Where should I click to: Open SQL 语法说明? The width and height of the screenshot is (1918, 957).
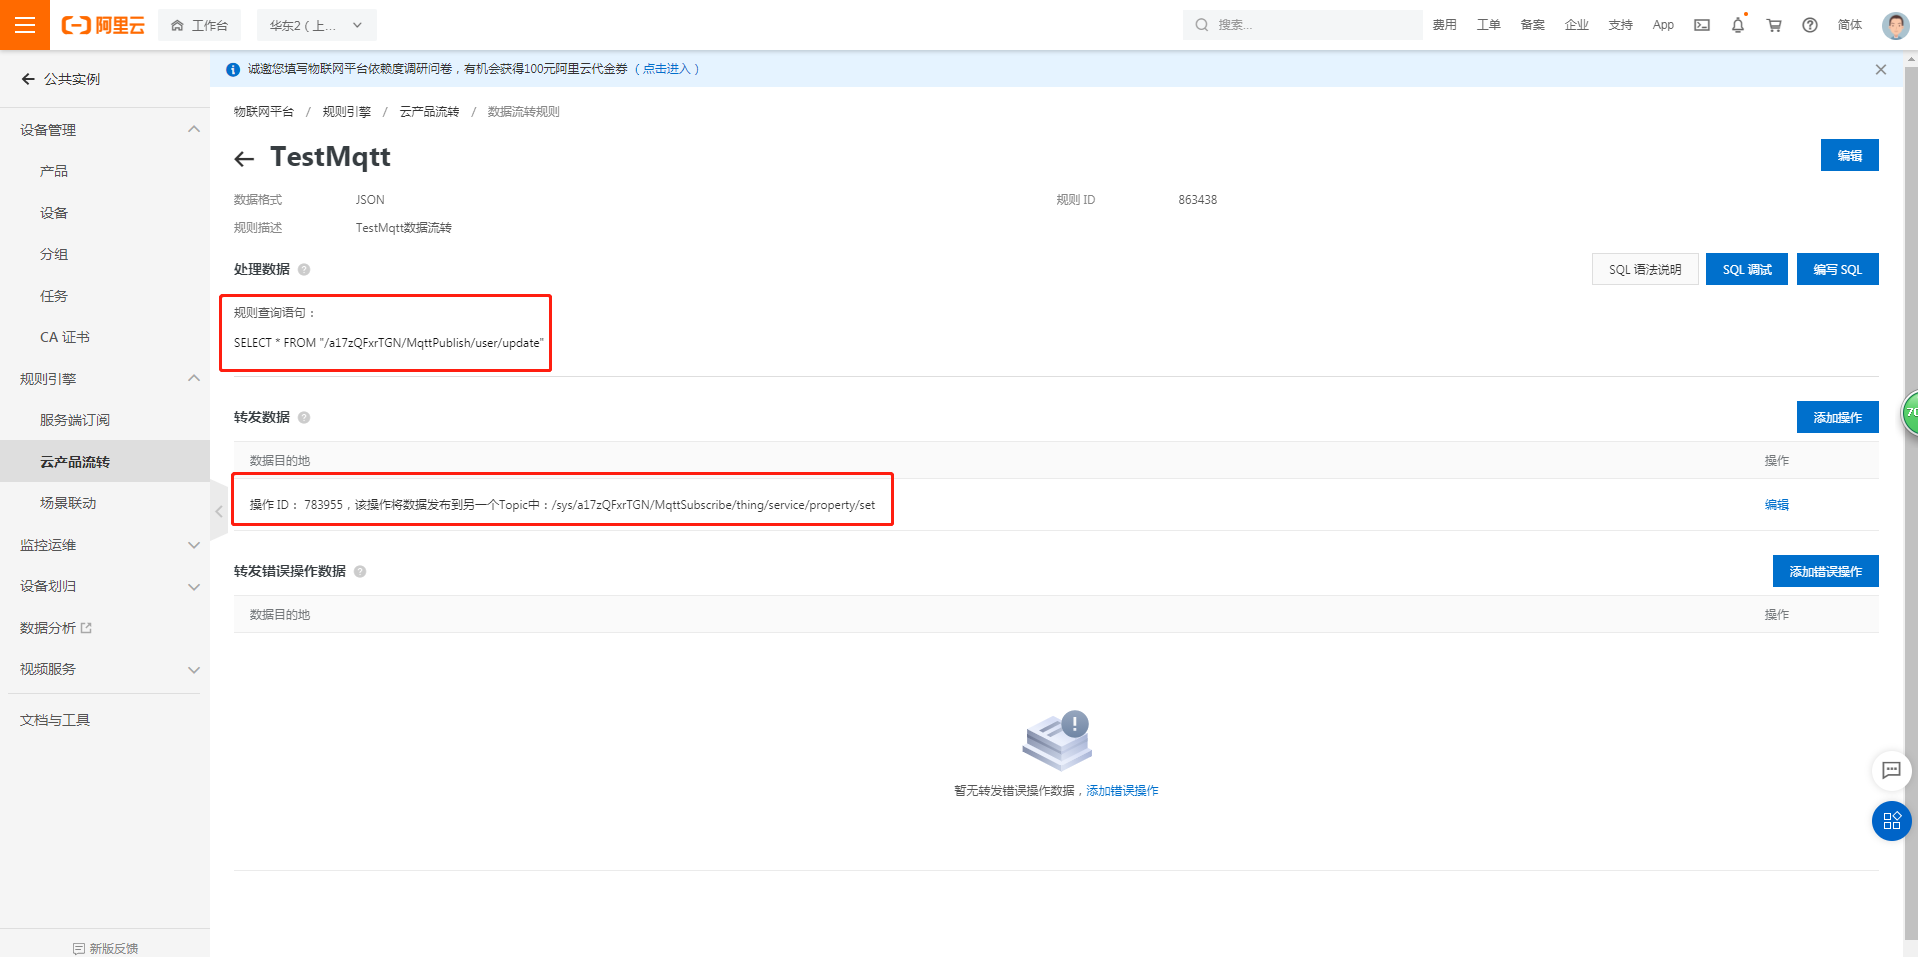(1645, 269)
